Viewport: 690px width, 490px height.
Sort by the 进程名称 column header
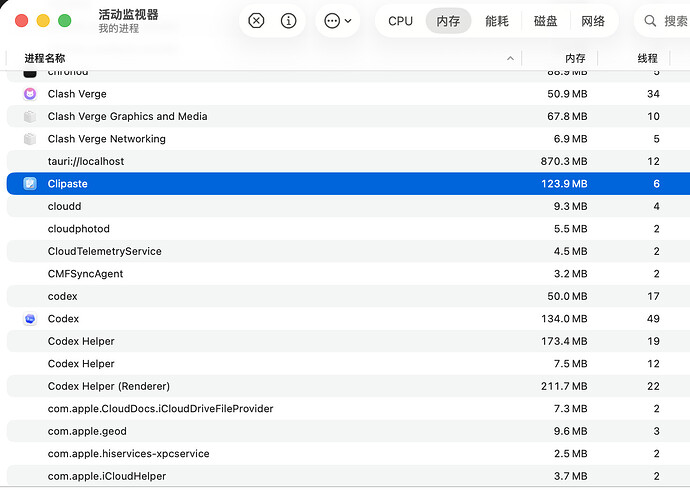[44, 58]
